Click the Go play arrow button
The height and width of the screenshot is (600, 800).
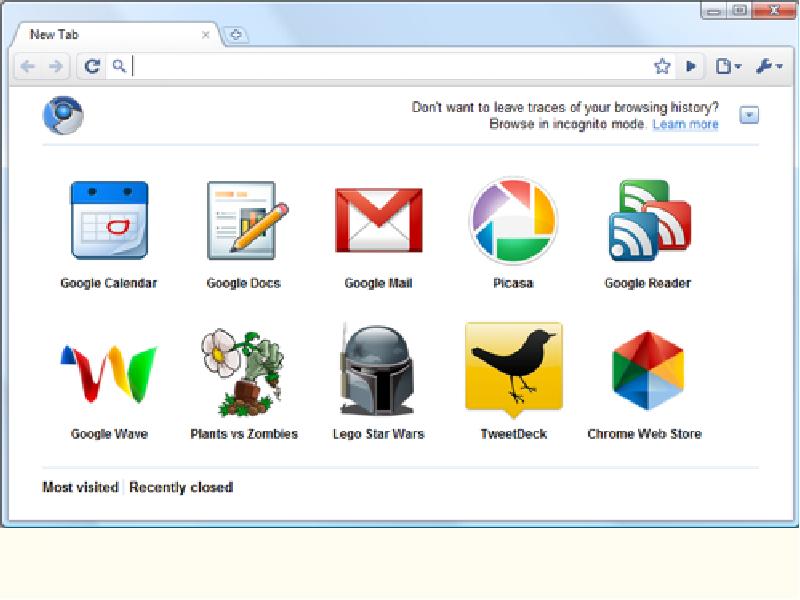pyautogui.click(x=691, y=66)
